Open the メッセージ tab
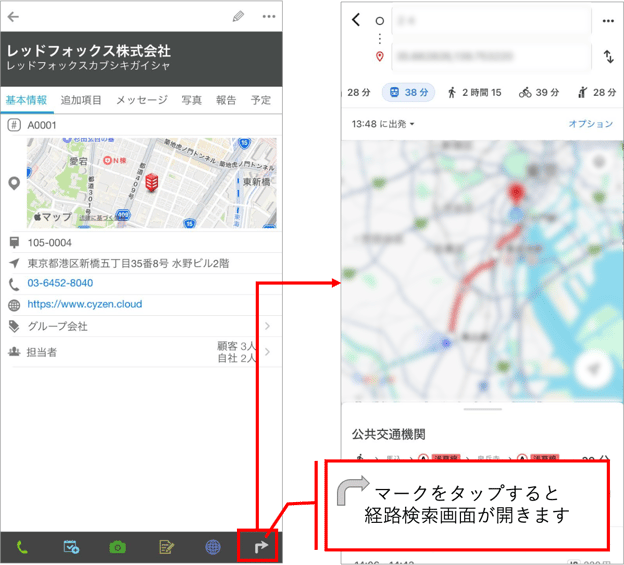 pos(142,100)
